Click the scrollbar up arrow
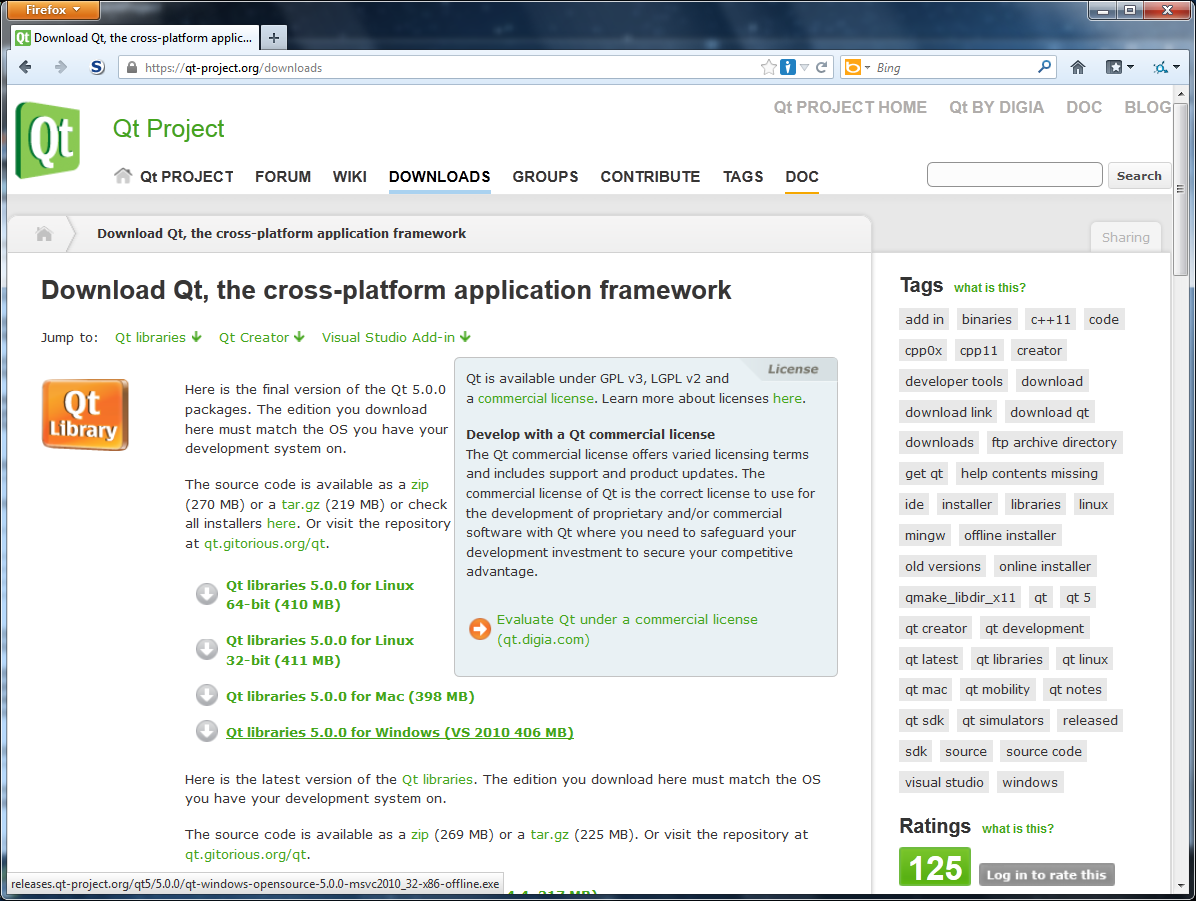 1180,94
